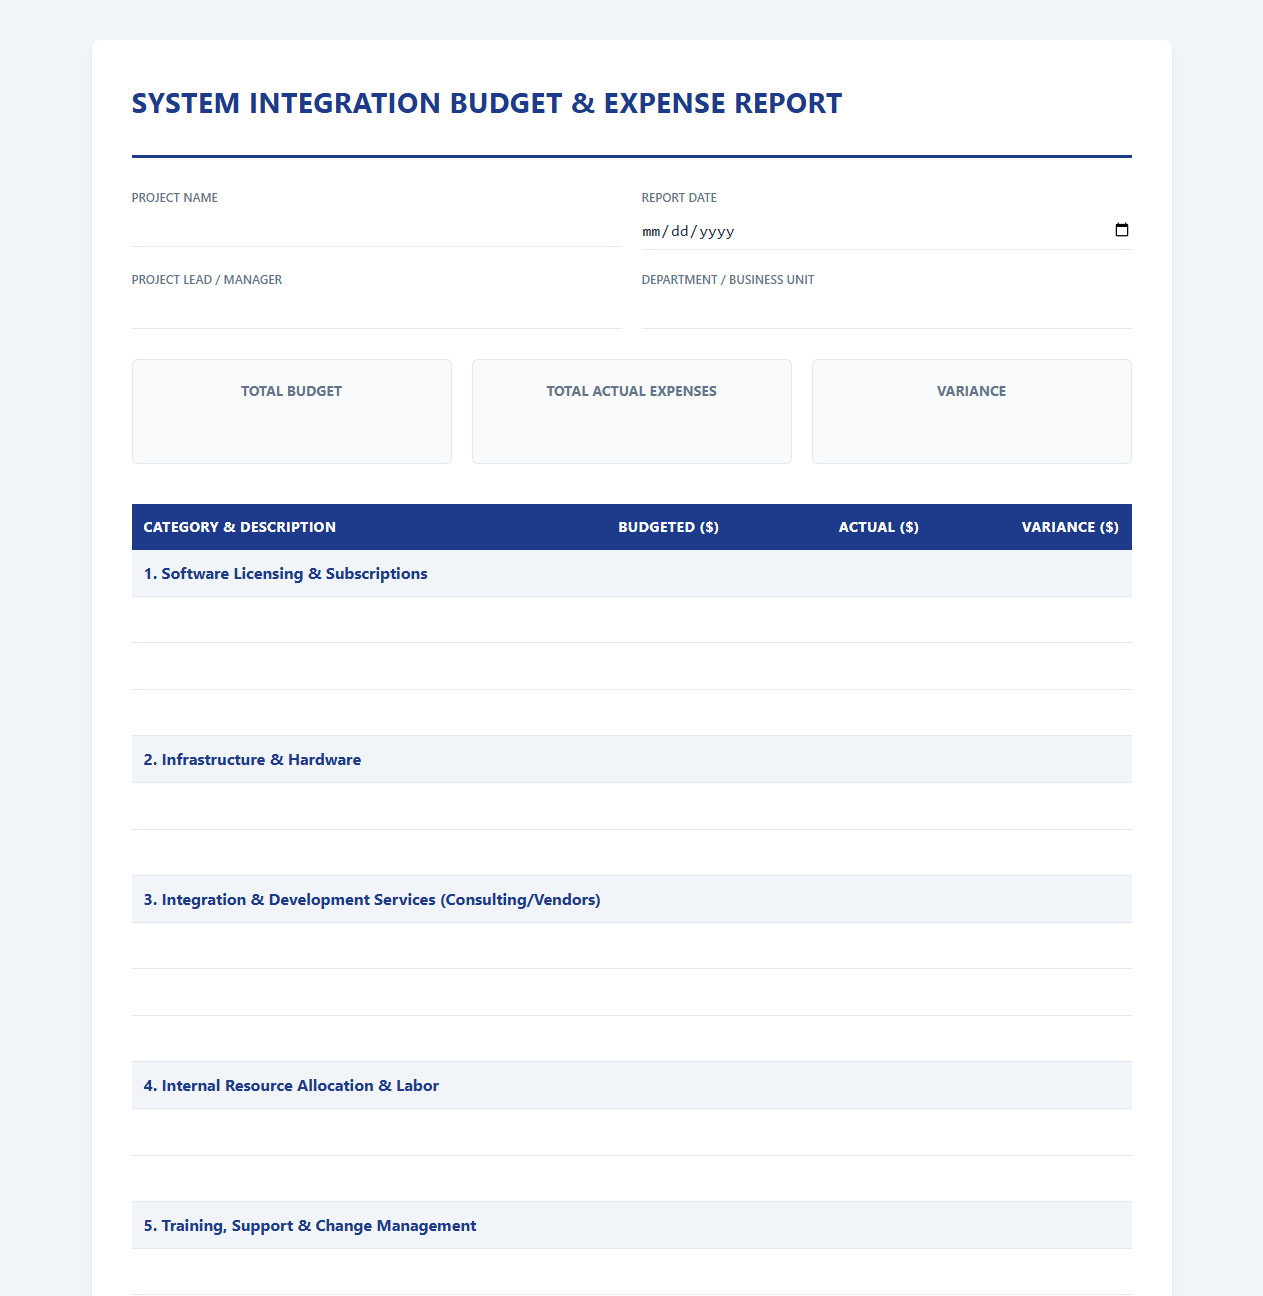This screenshot has width=1263, height=1296.
Task: Click the 'Department / Business Unit' label
Action: [728, 280]
